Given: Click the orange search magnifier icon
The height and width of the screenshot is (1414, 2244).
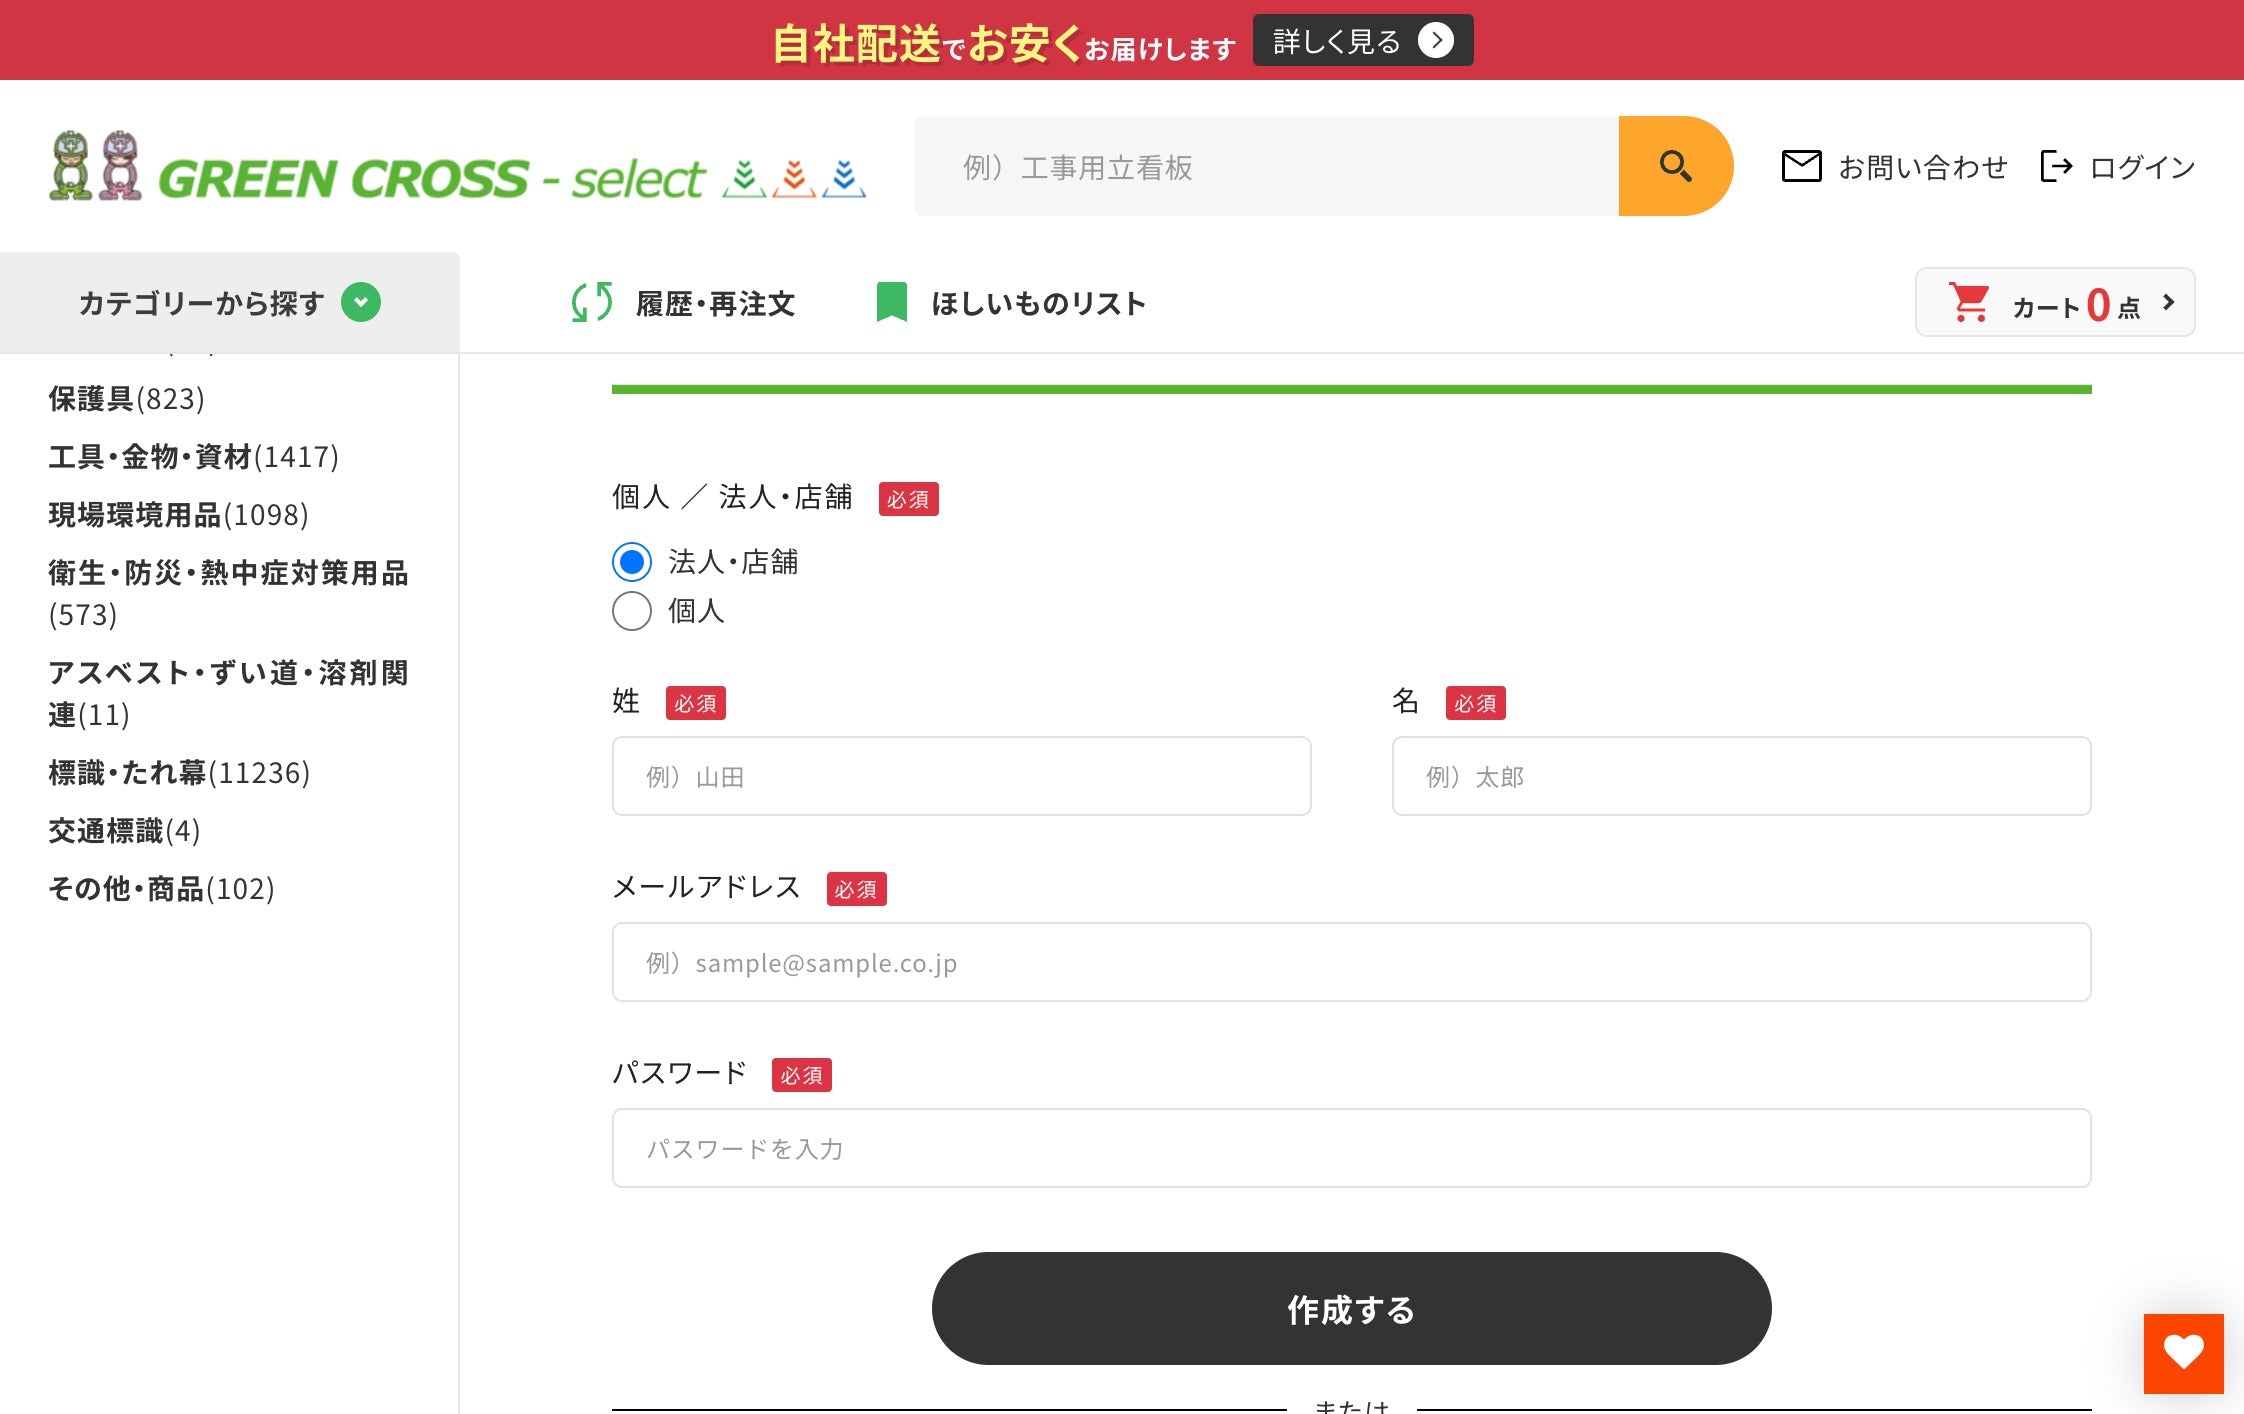Looking at the screenshot, I should click(1676, 166).
